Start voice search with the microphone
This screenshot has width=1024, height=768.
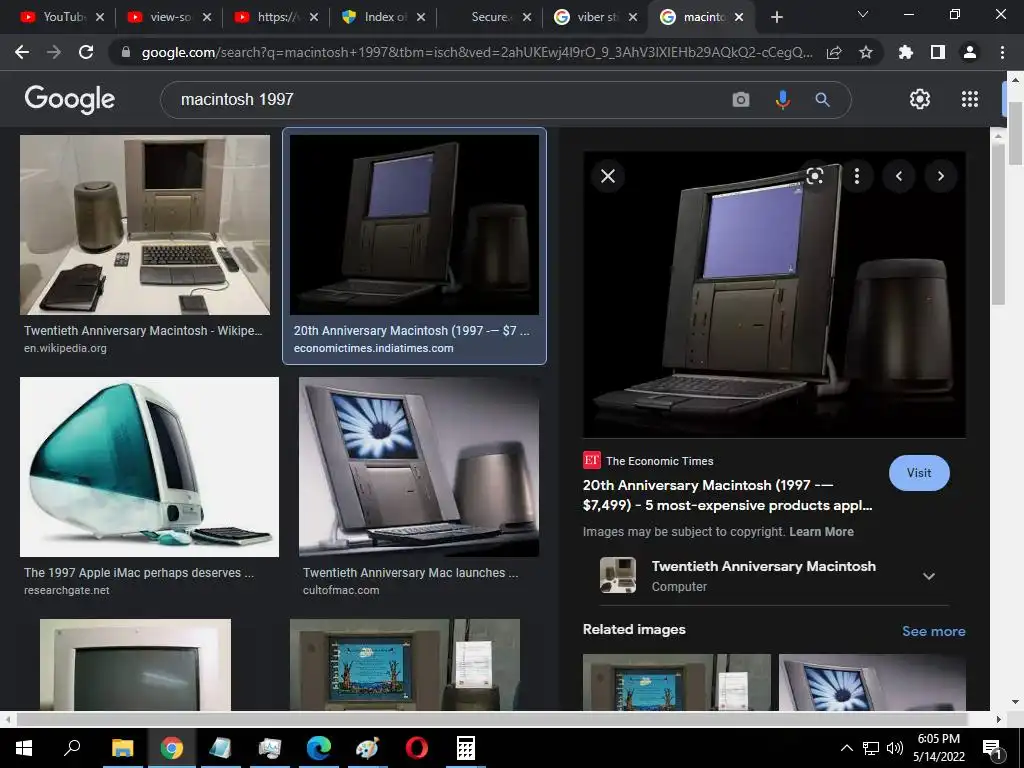(x=782, y=99)
